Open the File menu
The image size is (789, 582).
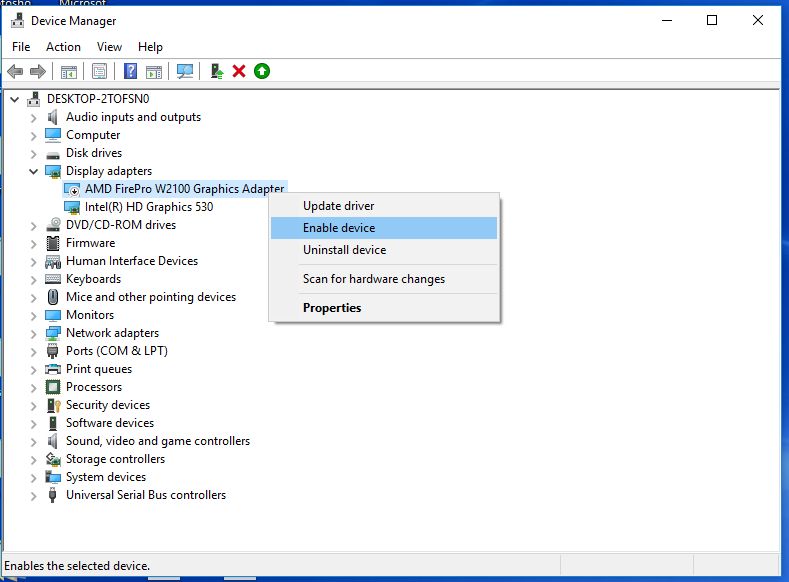click(21, 47)
